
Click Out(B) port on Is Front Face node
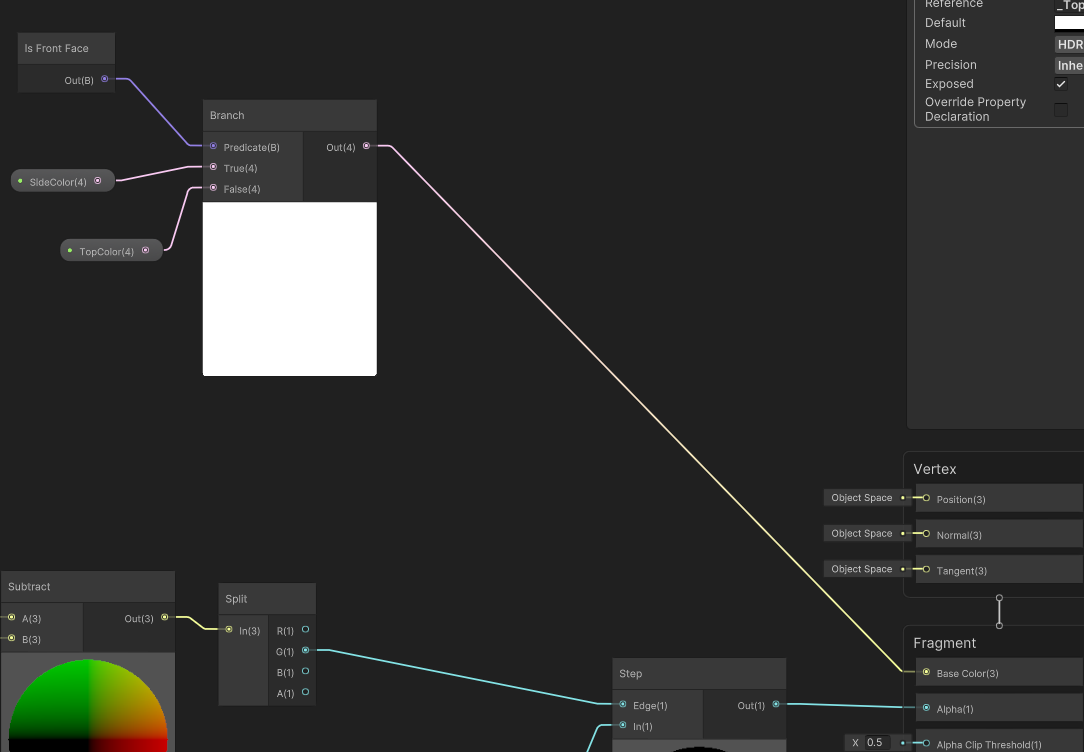(x=104, y=79)
